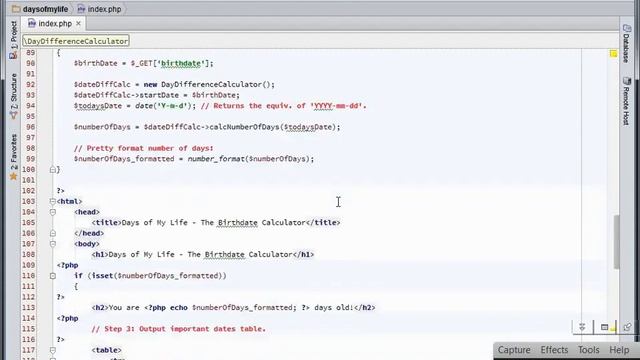Click the $numberOfDays_formatted variable on line 99
The height and width of the screenshot is (360, 640).
[124, 159]
